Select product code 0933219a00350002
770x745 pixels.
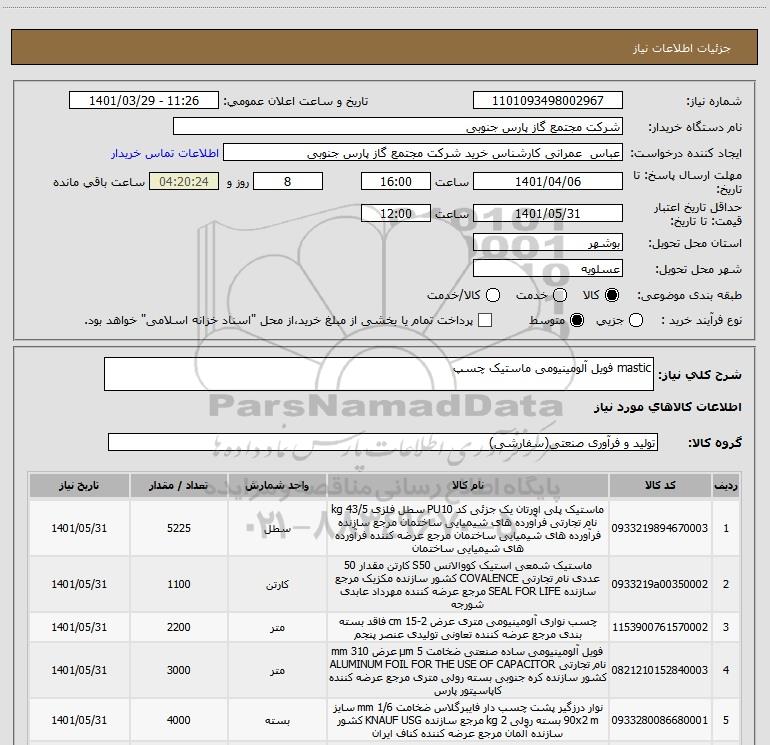(660, 584)
